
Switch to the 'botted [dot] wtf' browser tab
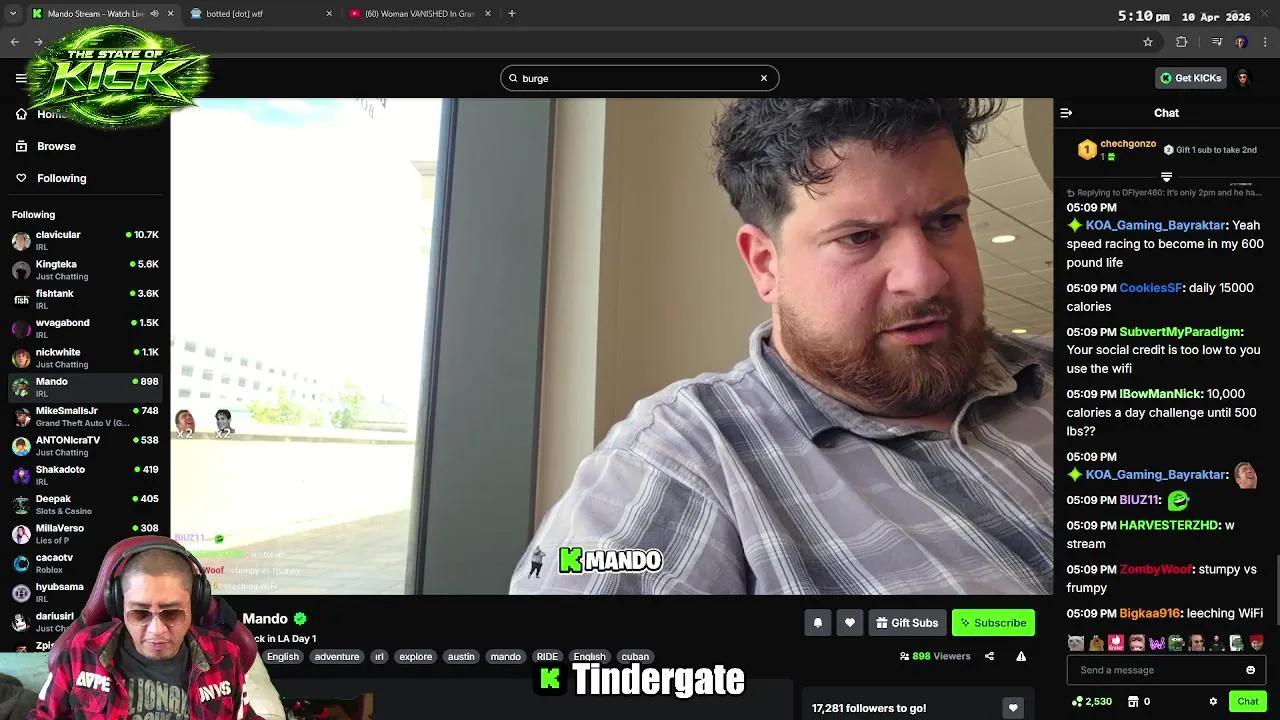coord(260,14)
